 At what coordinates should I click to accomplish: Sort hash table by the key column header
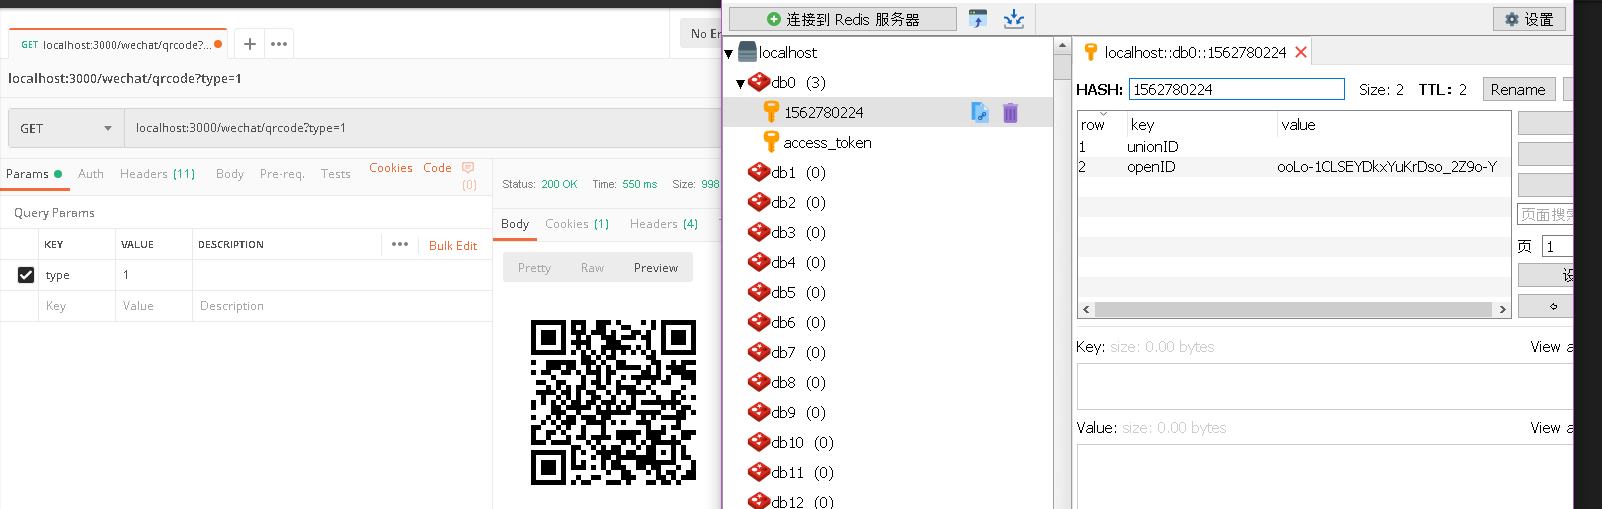pos(1200,124)
